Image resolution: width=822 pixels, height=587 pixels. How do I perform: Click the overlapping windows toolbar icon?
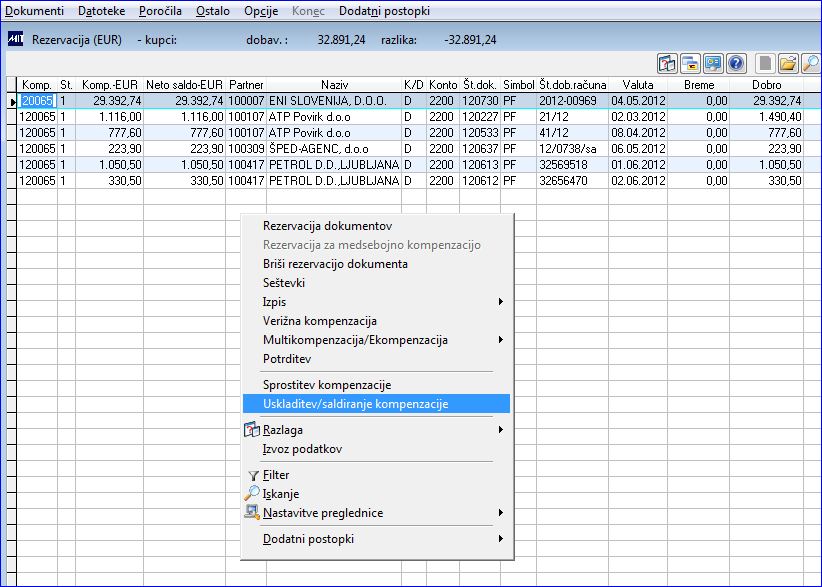coord(690,64)
